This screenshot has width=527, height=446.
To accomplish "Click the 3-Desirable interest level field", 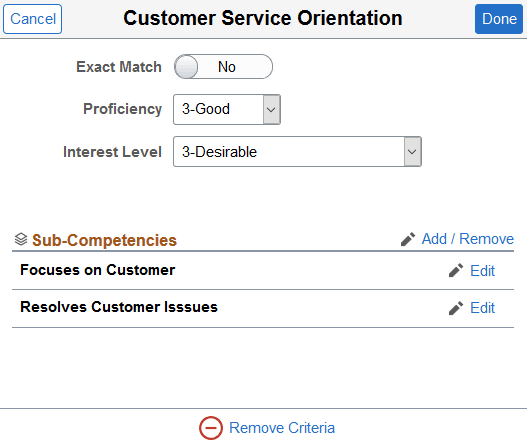I will click(x=297, y=152).
